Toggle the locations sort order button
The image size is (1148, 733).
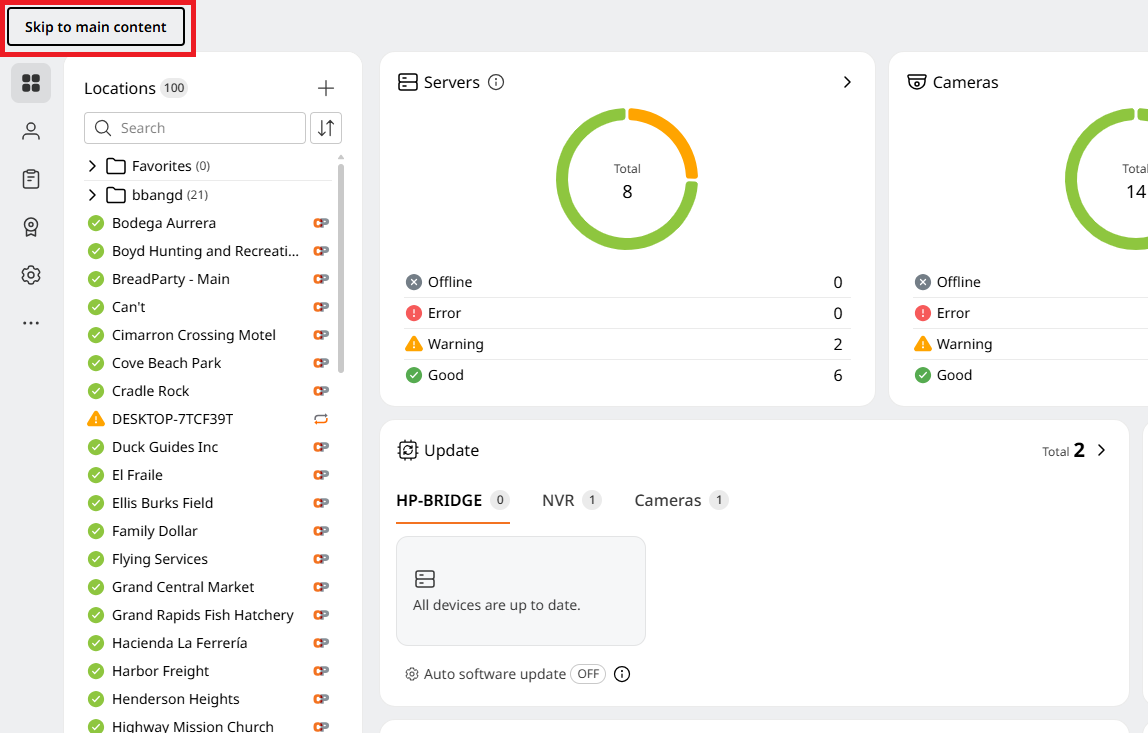(326, 128)
